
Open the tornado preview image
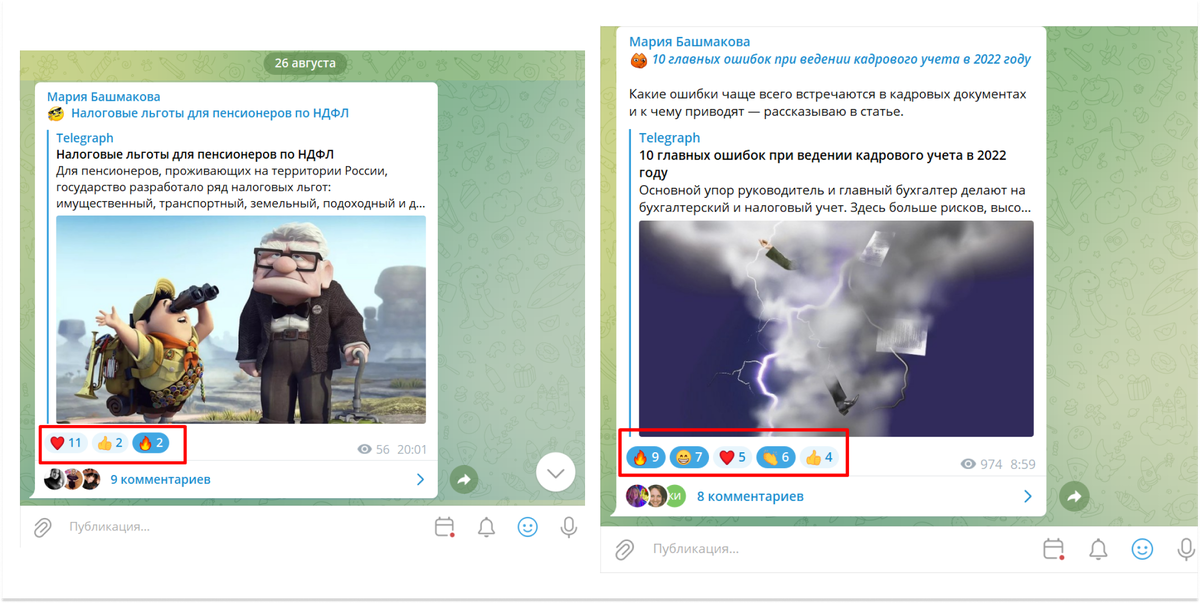click(x=836, y=329)
